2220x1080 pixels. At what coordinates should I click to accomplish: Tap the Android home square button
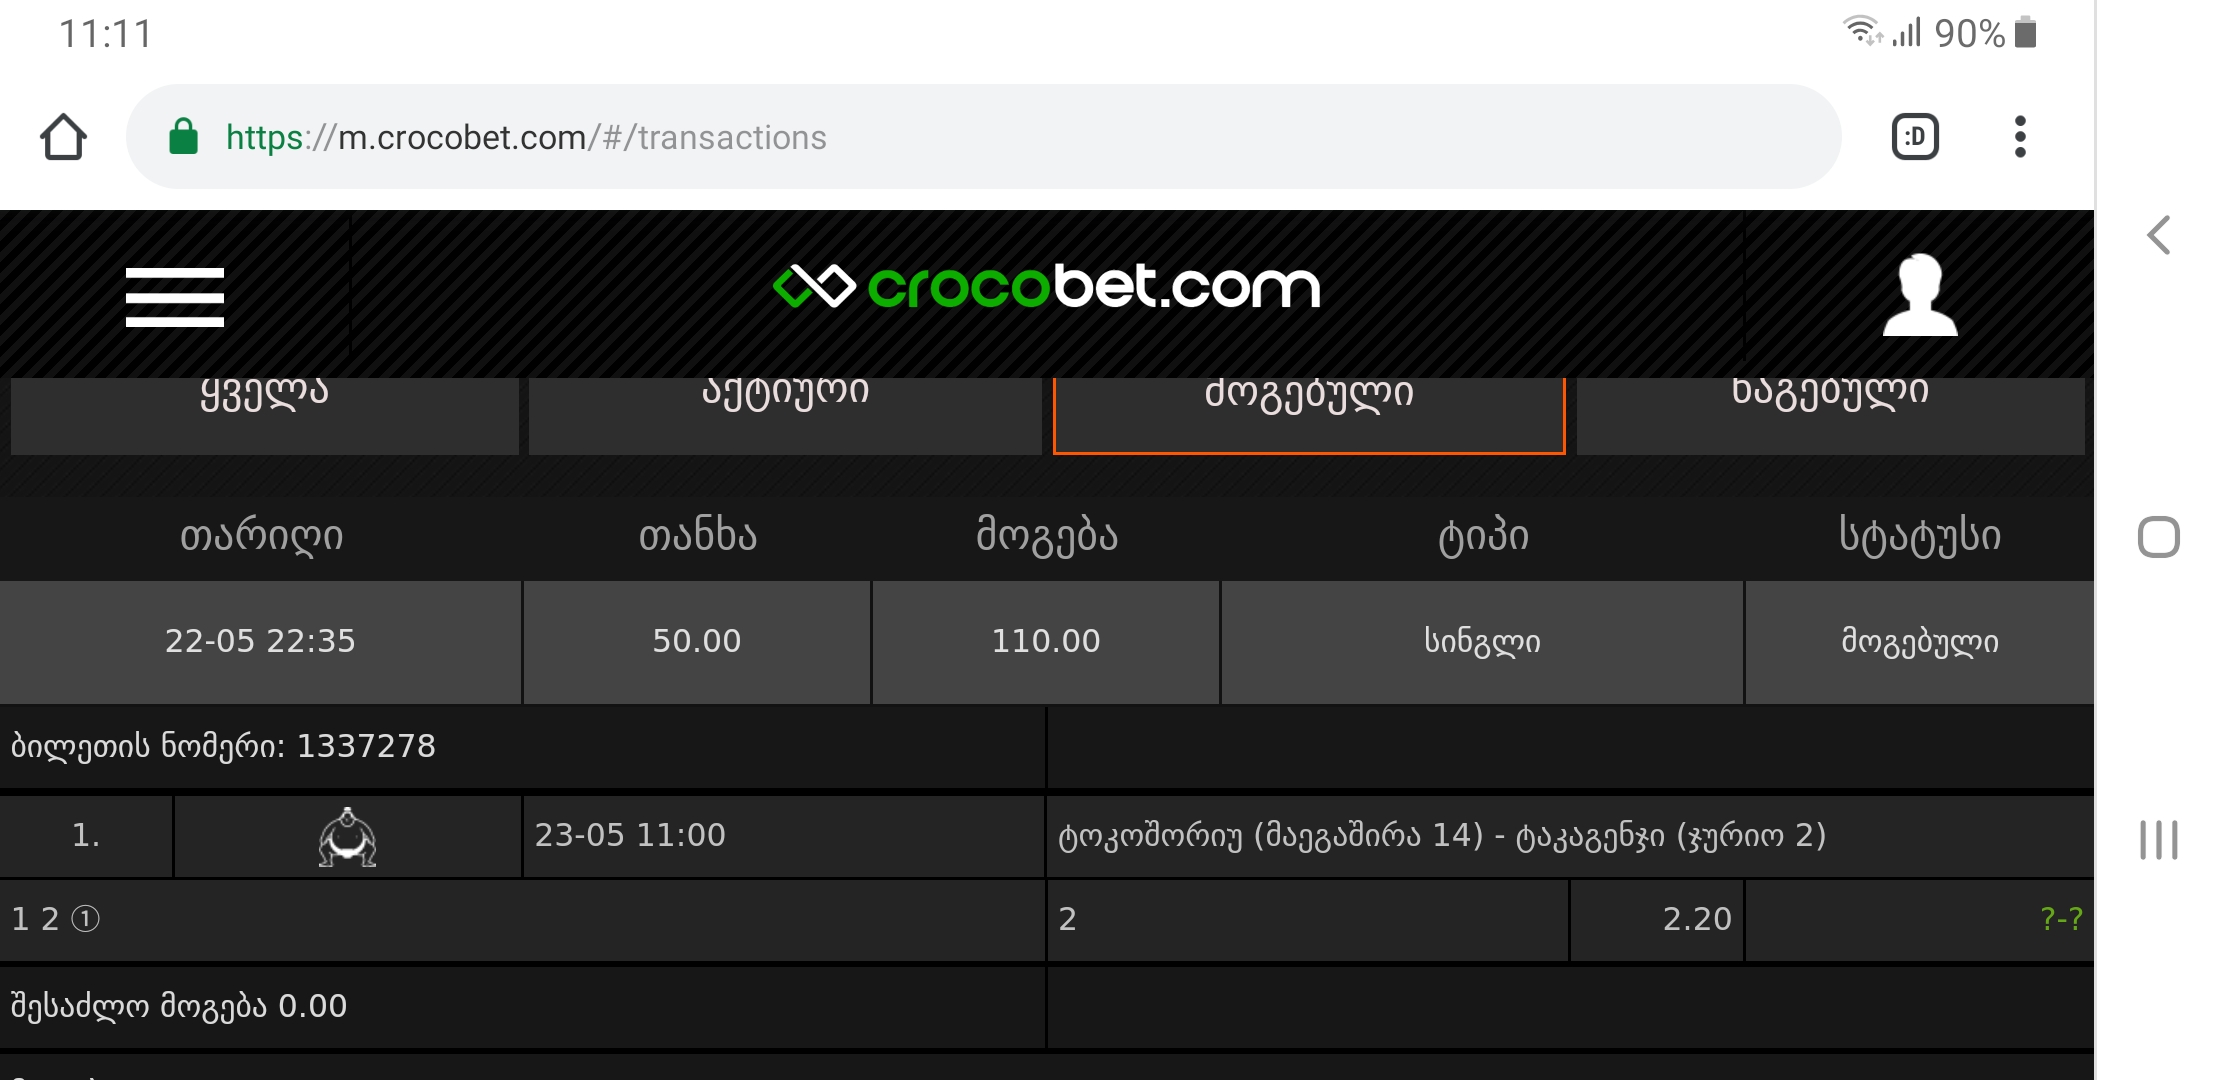click(2159, 537)
